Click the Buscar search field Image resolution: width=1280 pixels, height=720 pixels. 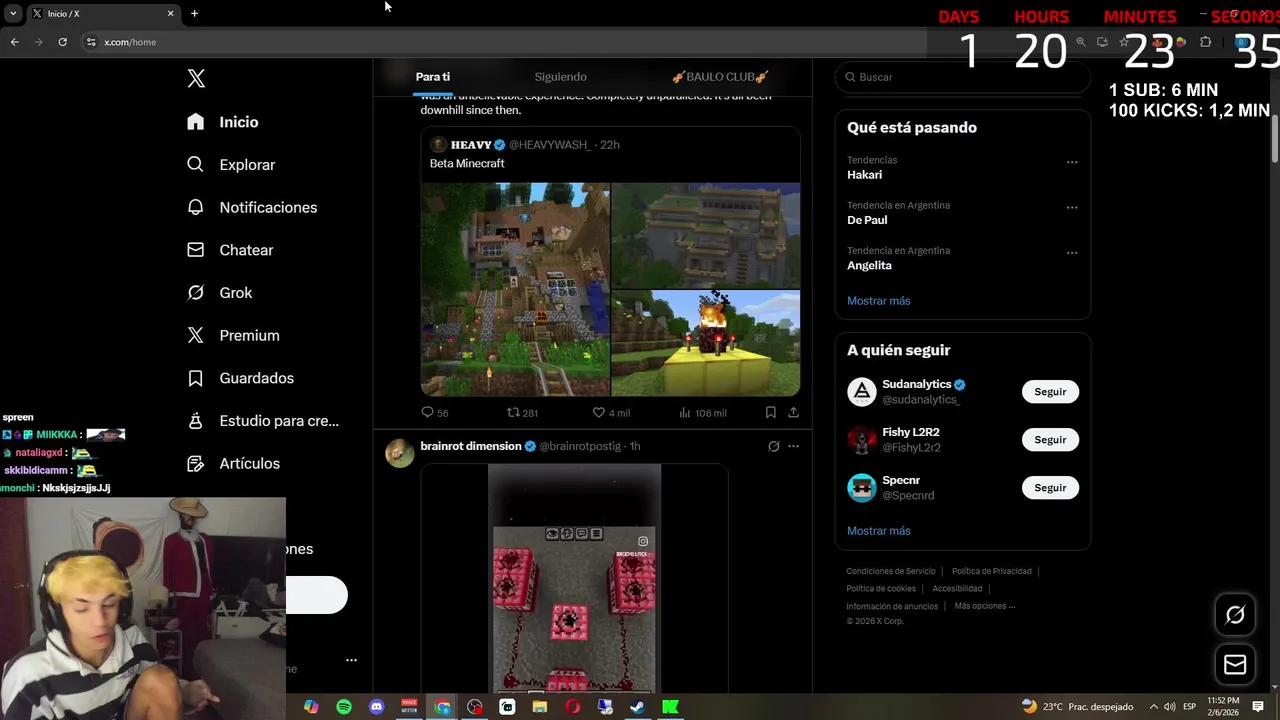tap(962, 77)
